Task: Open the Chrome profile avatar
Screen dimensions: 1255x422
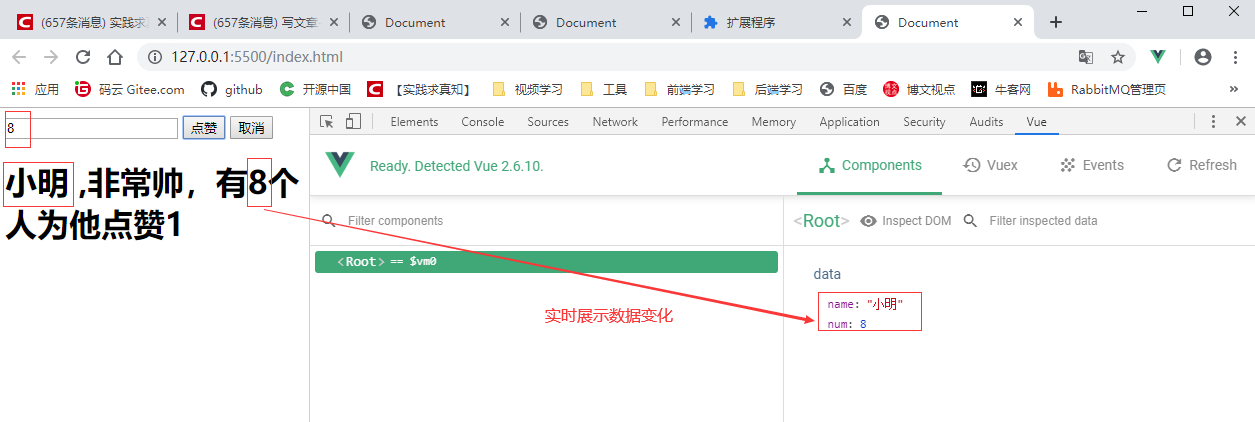Action: click(x=1203, y=57)
